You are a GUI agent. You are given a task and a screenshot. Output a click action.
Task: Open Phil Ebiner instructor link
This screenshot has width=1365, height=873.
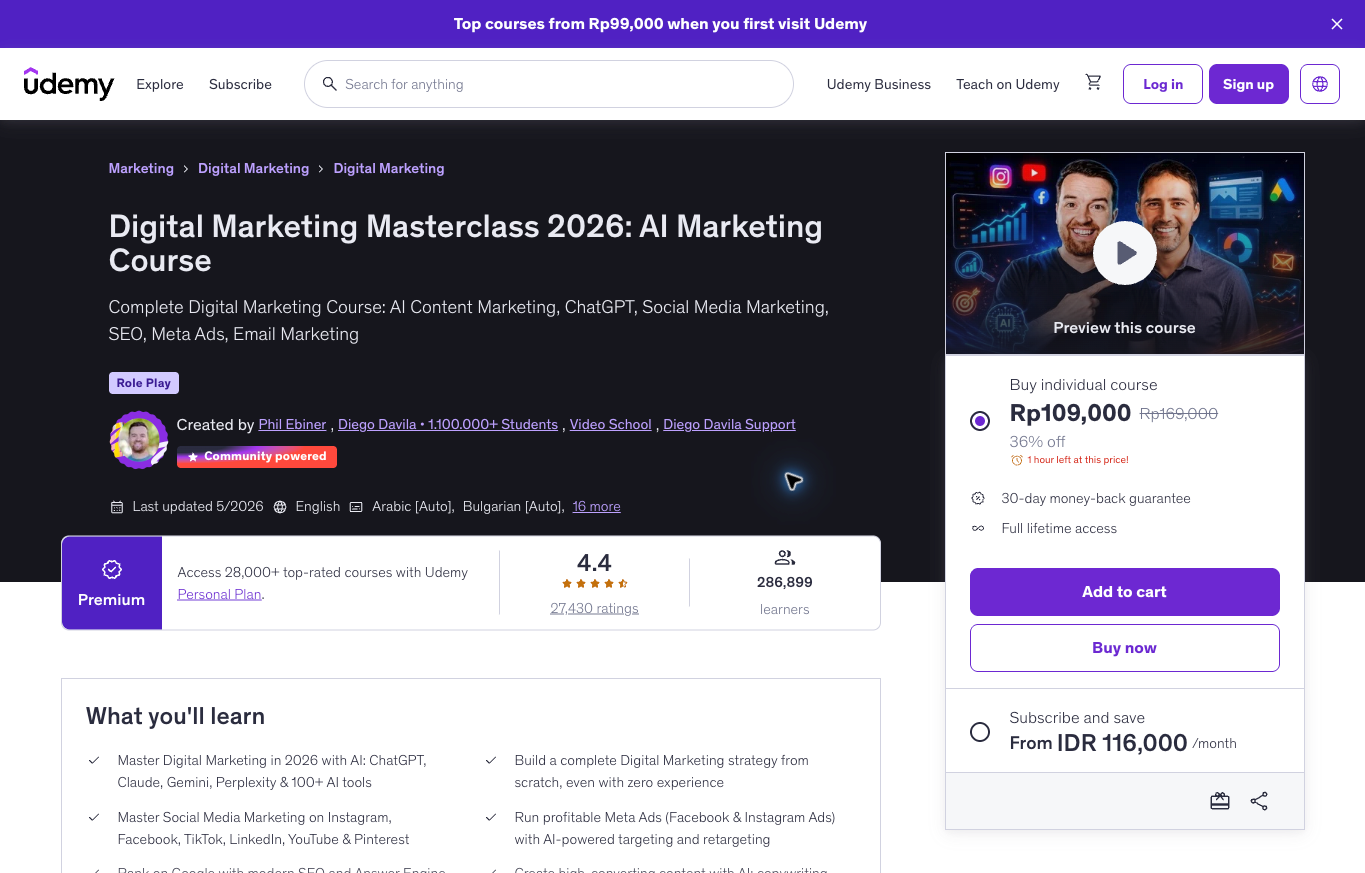coord(292,424)
